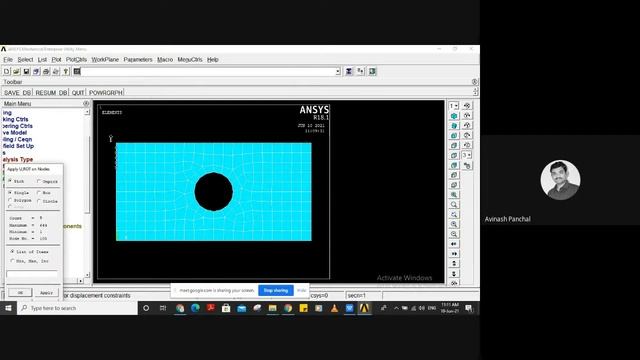The image size is (640, 360).
Task: Click Apply in the picking dialog
Action: 47,293
